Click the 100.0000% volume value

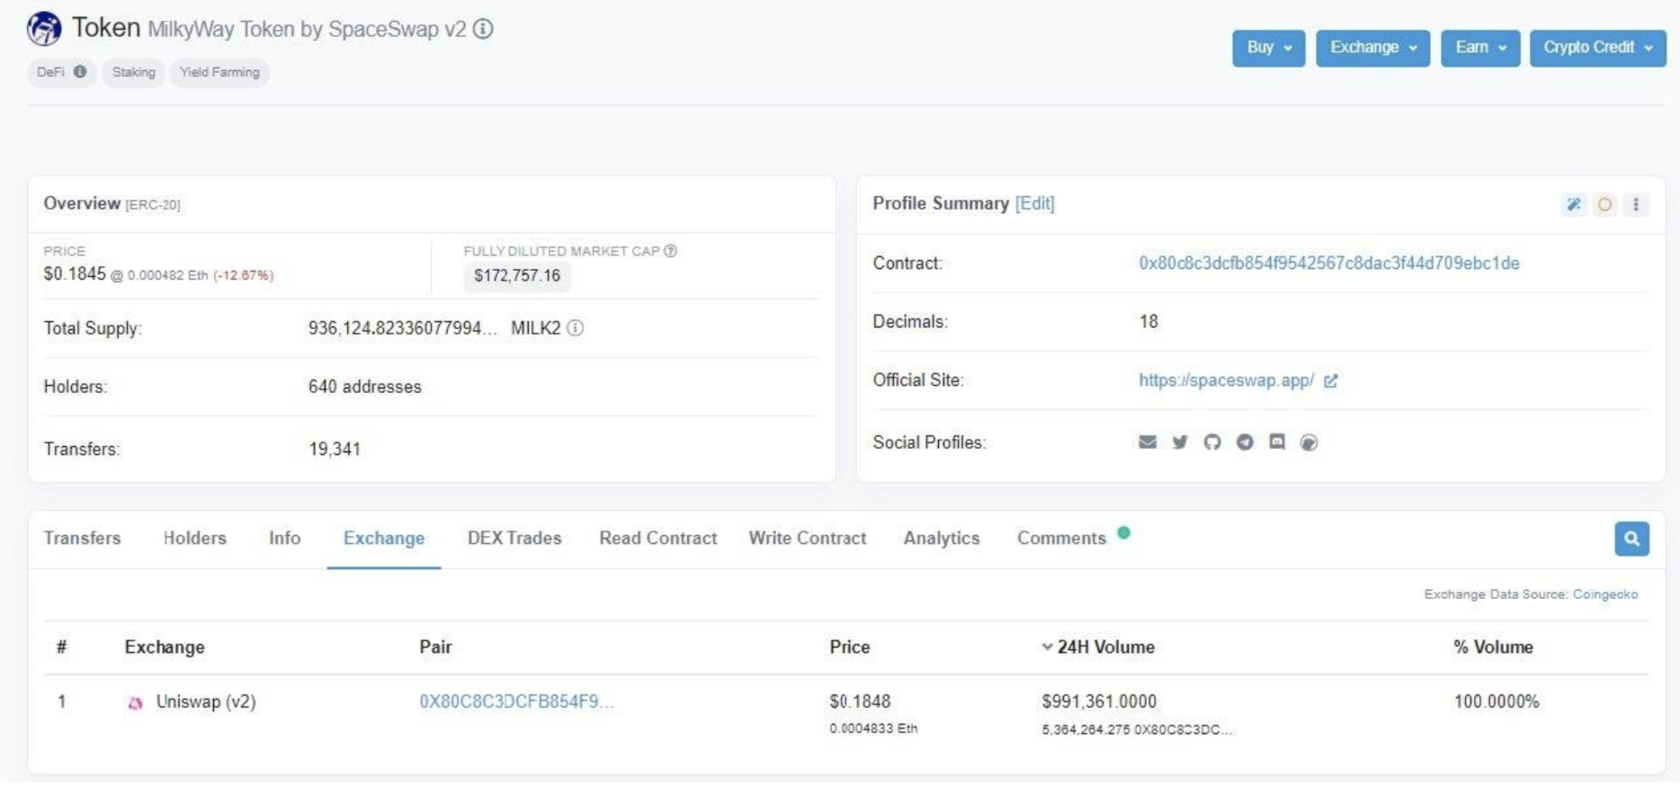1496,702
